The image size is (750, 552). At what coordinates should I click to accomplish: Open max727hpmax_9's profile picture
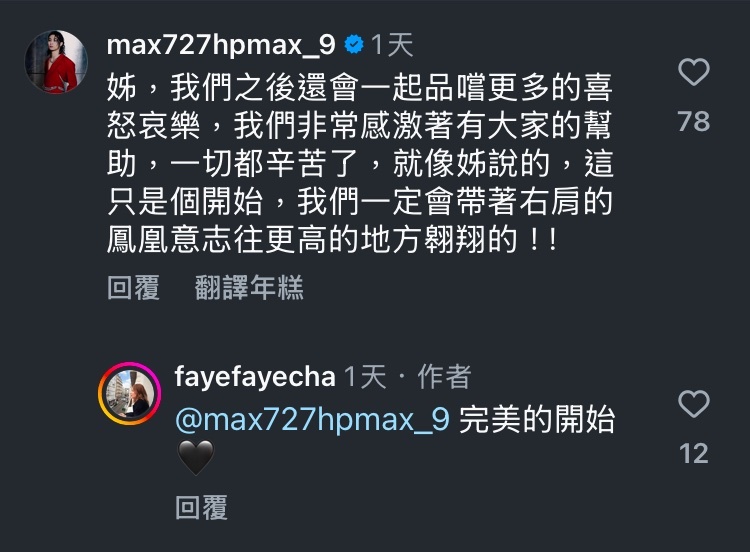(56, 62)
